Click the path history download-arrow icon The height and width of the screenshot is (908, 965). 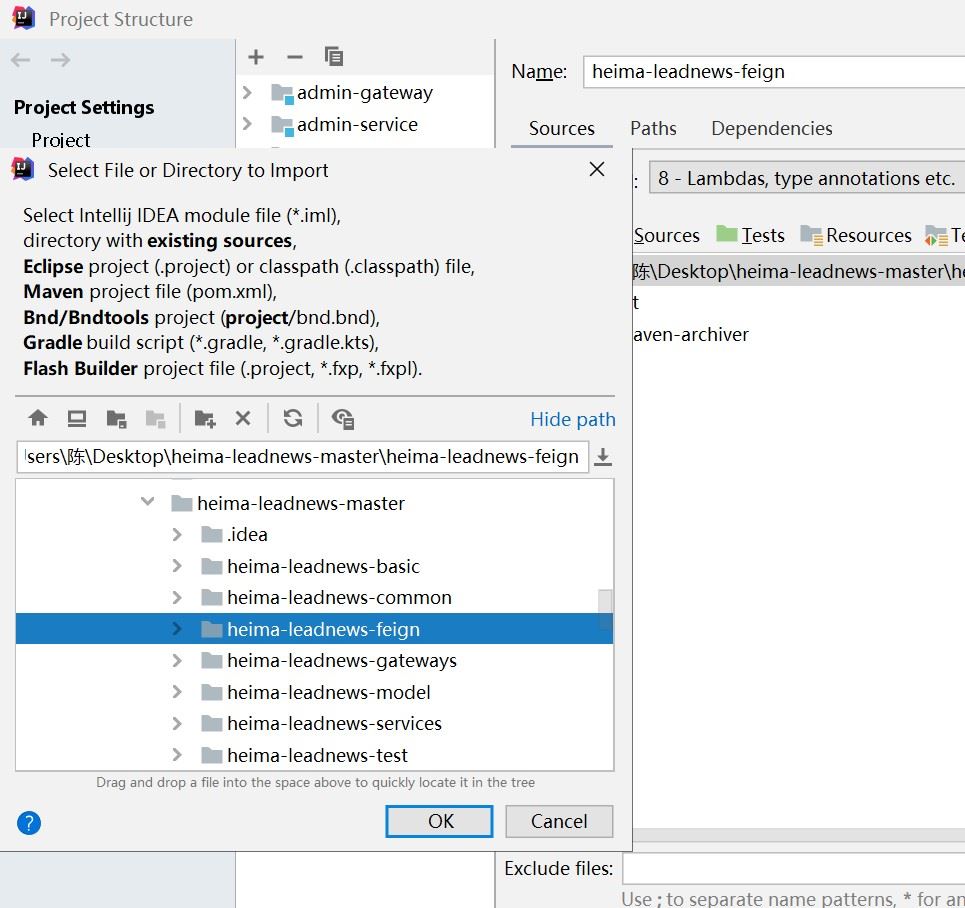click(x=603, y=457)
